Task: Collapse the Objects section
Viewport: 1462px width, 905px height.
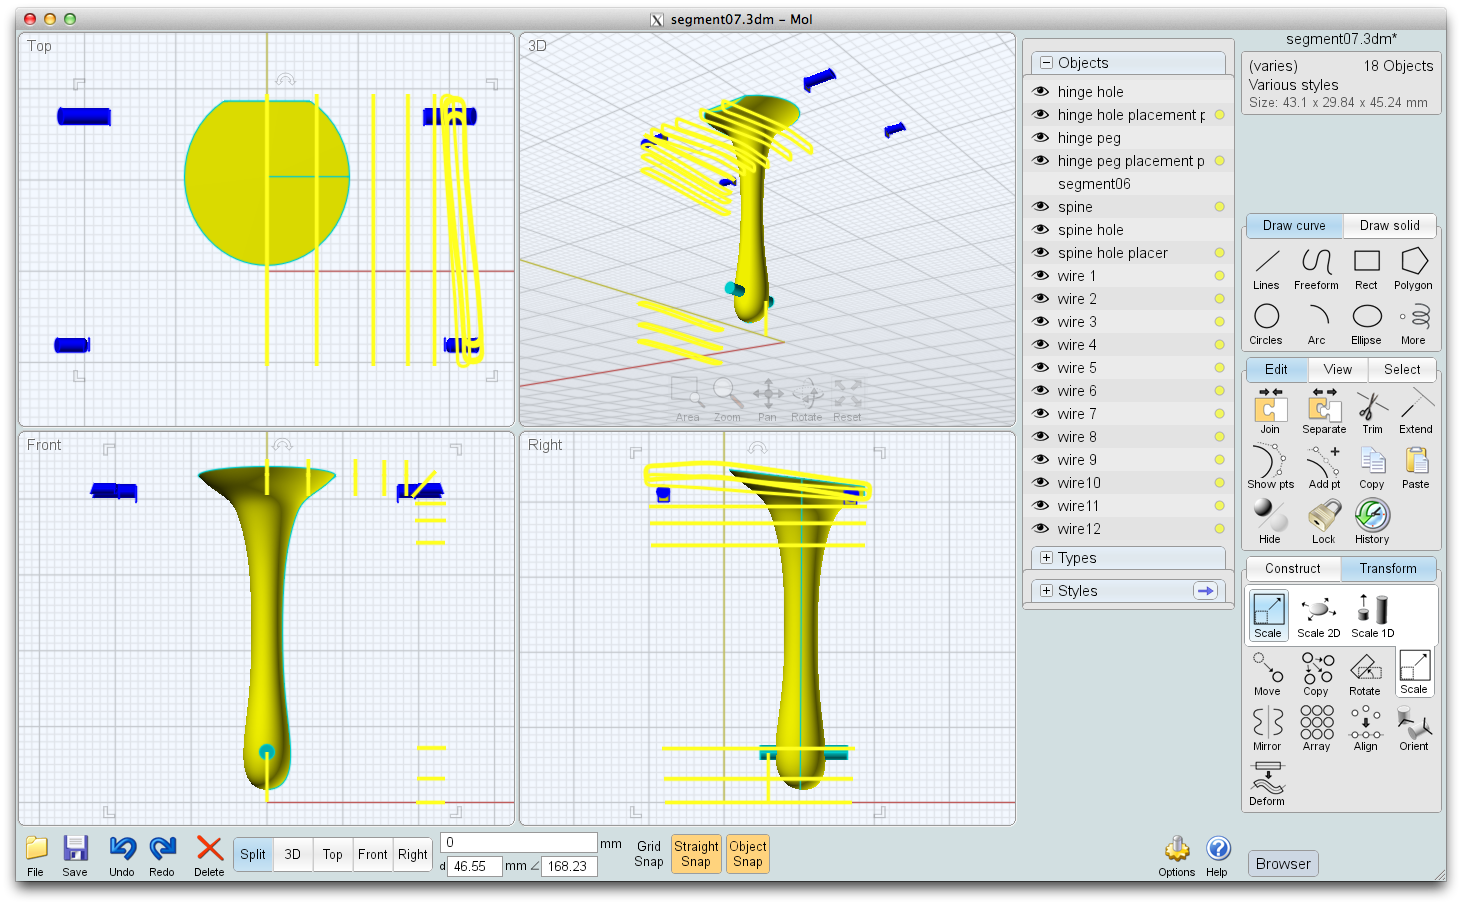Action: (1046, 62)
